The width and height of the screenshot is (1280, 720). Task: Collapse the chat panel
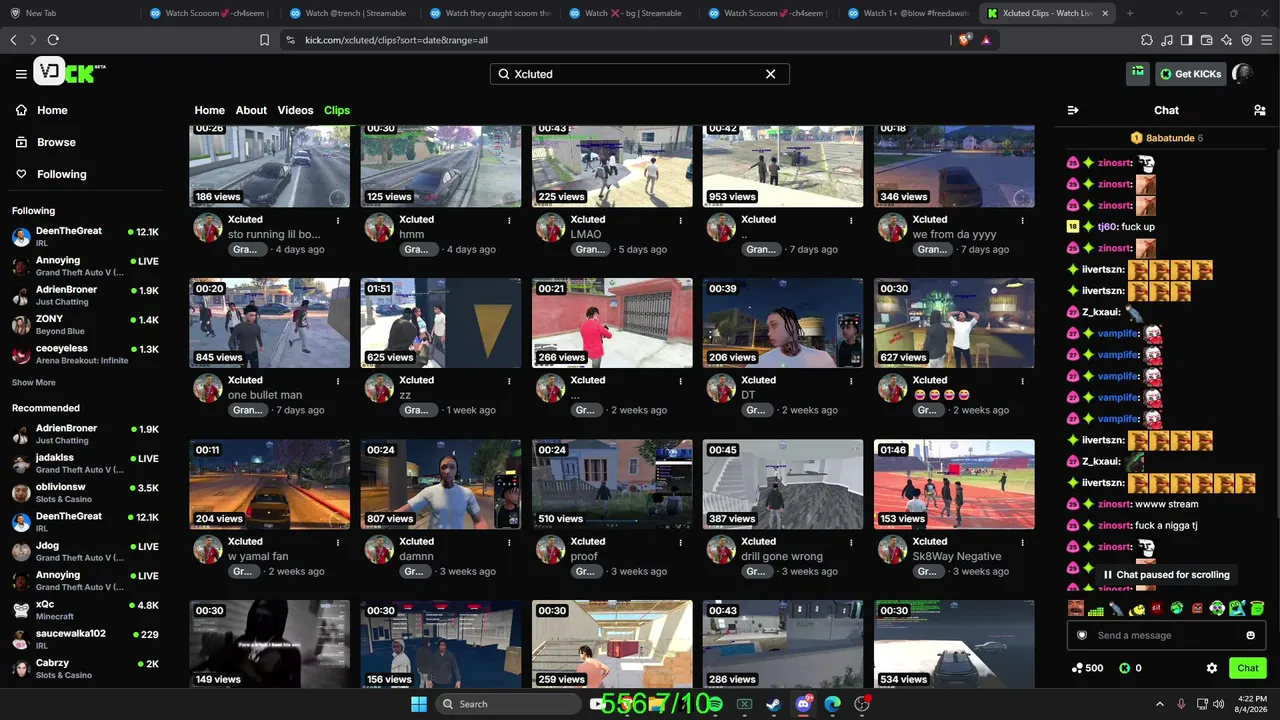pos(1073,110)
